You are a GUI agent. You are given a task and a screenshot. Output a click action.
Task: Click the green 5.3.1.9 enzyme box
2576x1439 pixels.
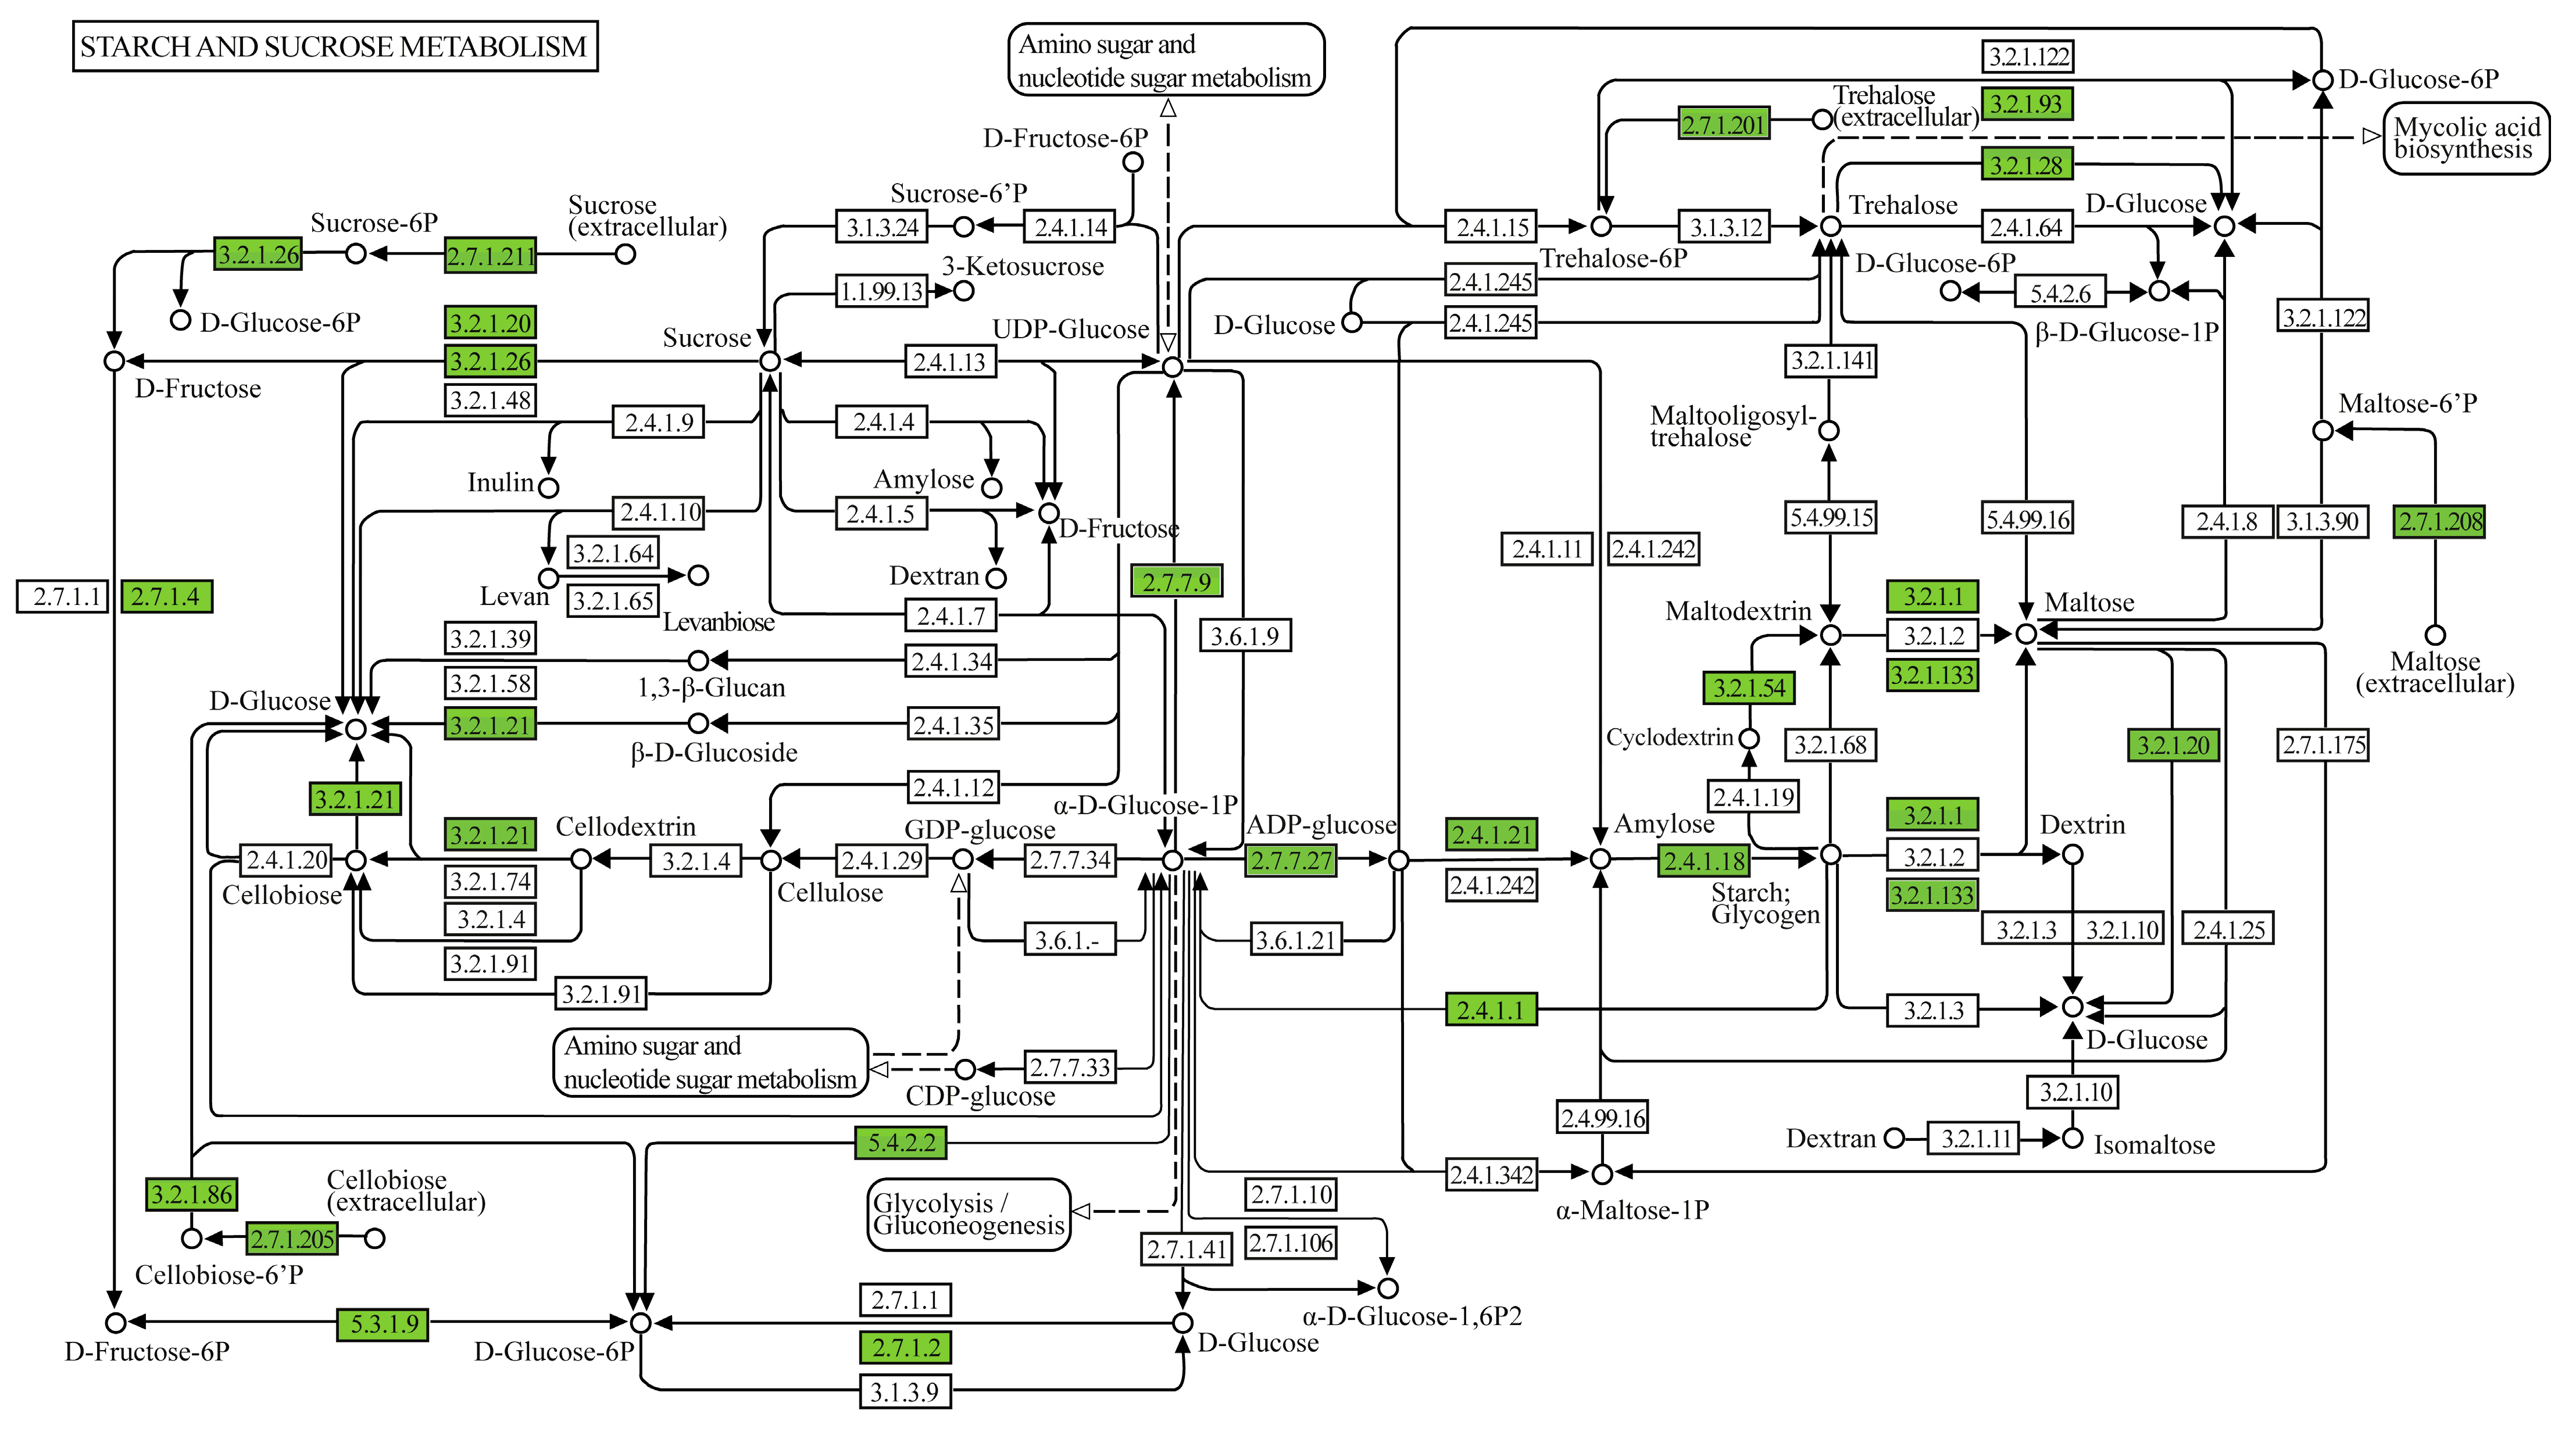pos(383,1324)
